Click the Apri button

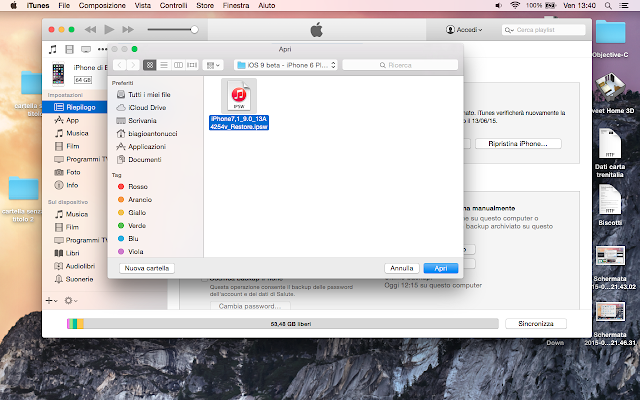tap(441, 268)
